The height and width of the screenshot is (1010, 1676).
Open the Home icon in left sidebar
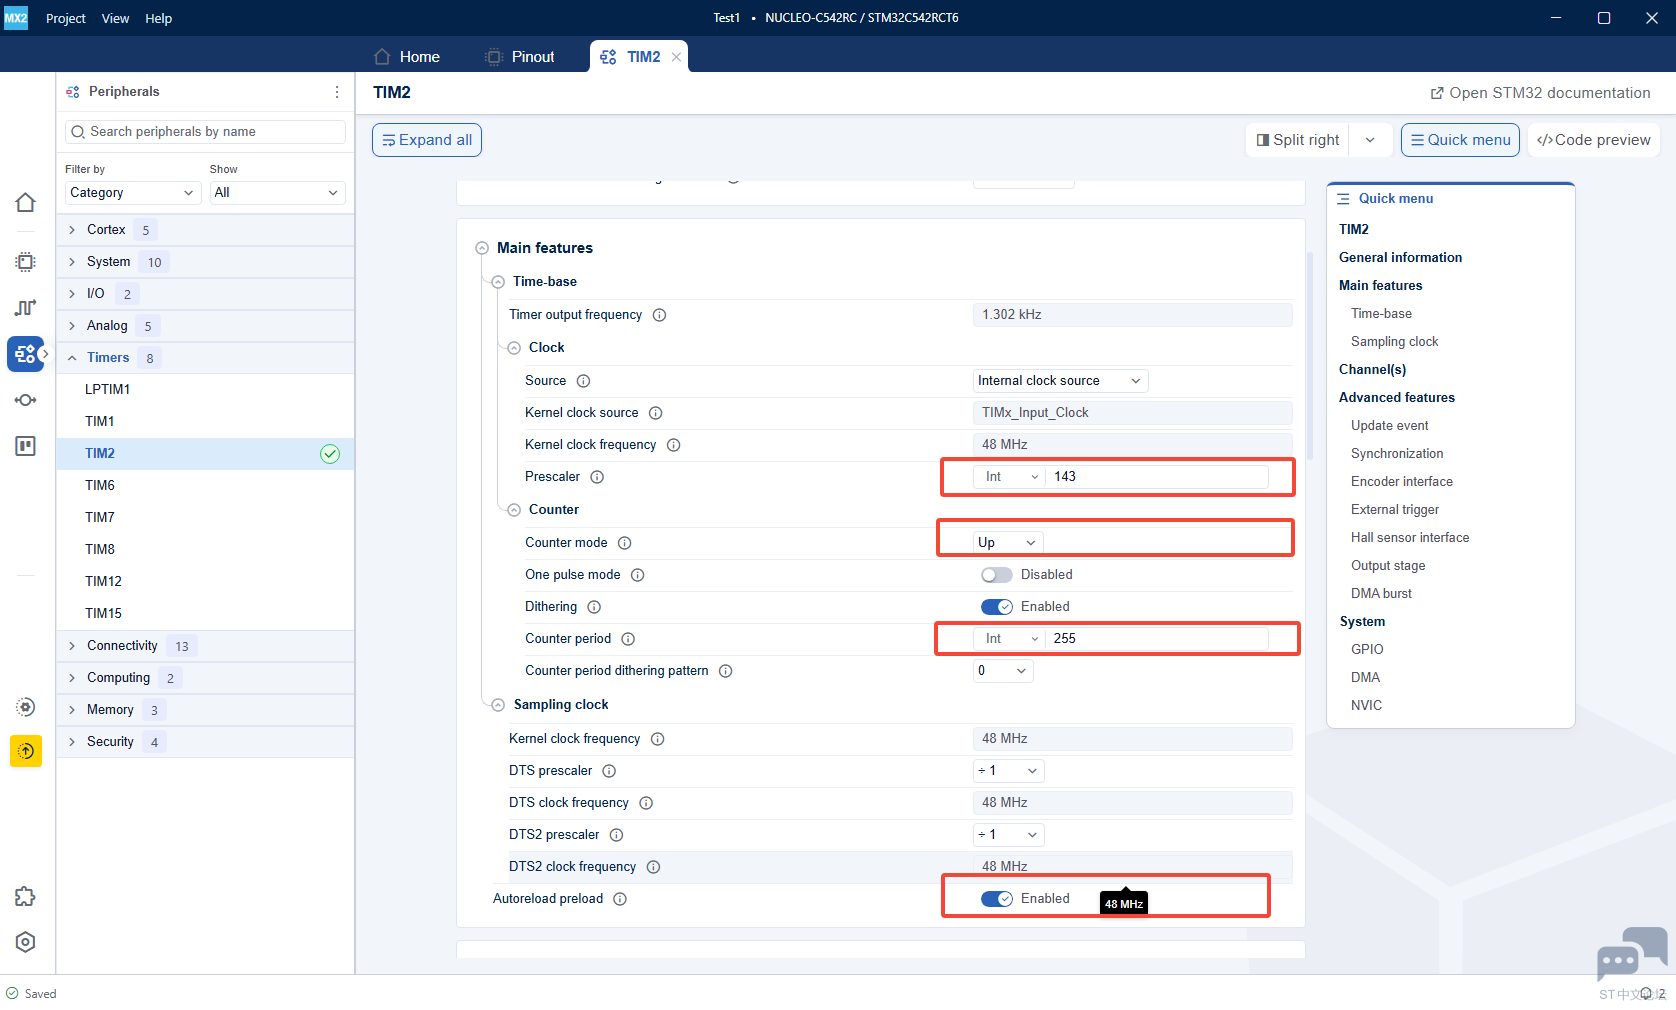(x=26, y=203)
